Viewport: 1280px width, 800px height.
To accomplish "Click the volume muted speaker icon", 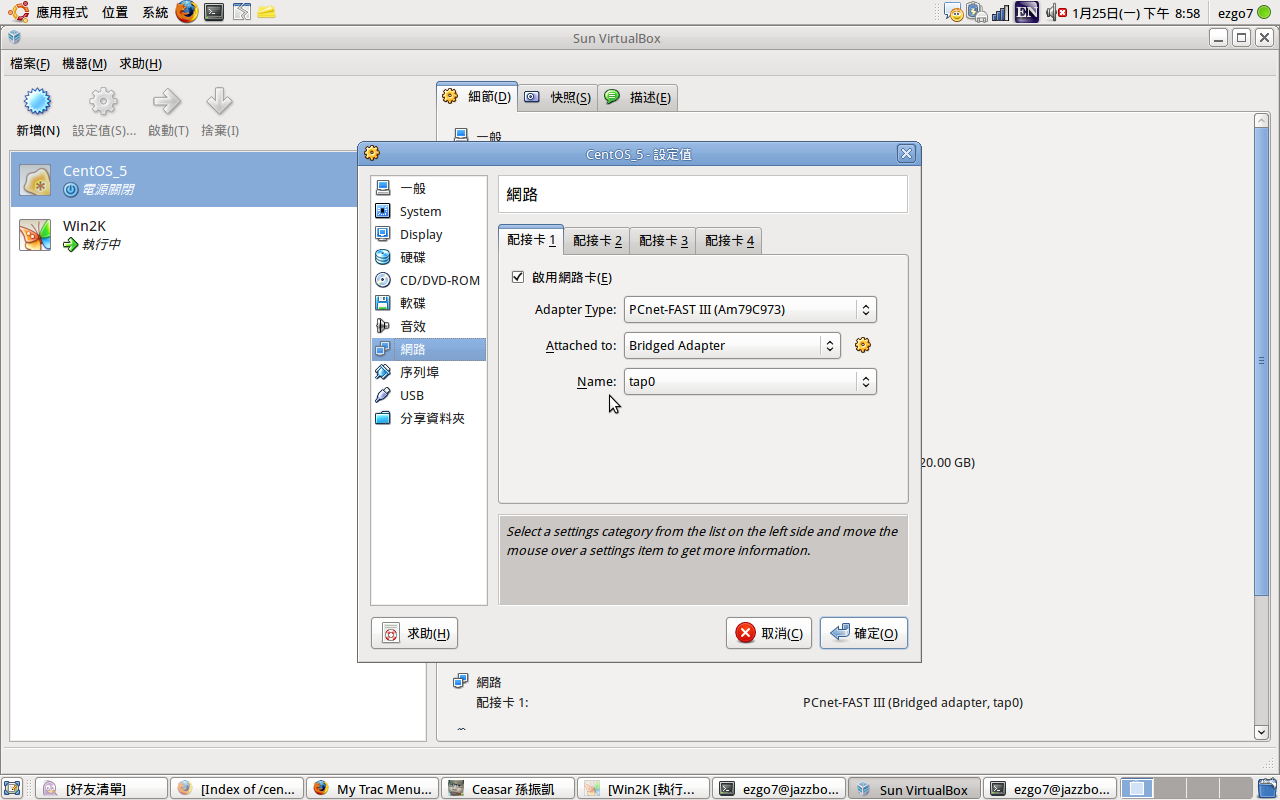I will [x=1056, y=12].
